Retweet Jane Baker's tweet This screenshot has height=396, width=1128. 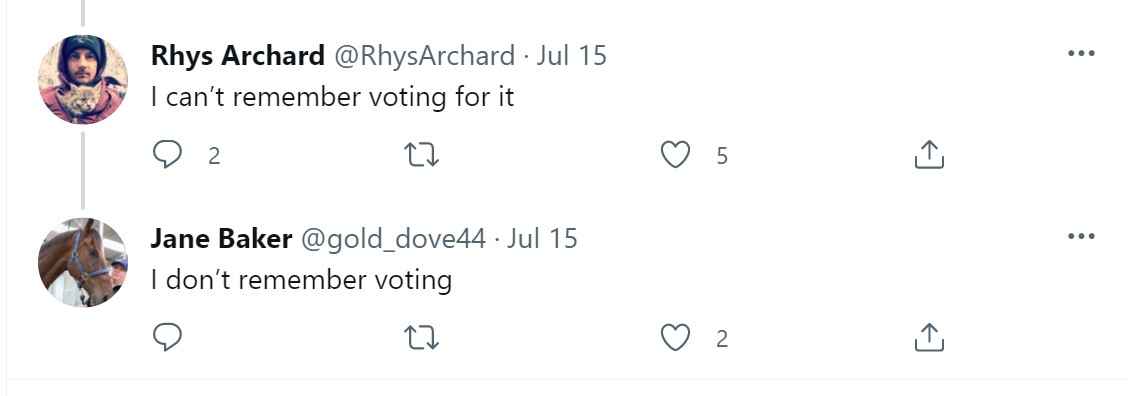click(x=422, y=337)
